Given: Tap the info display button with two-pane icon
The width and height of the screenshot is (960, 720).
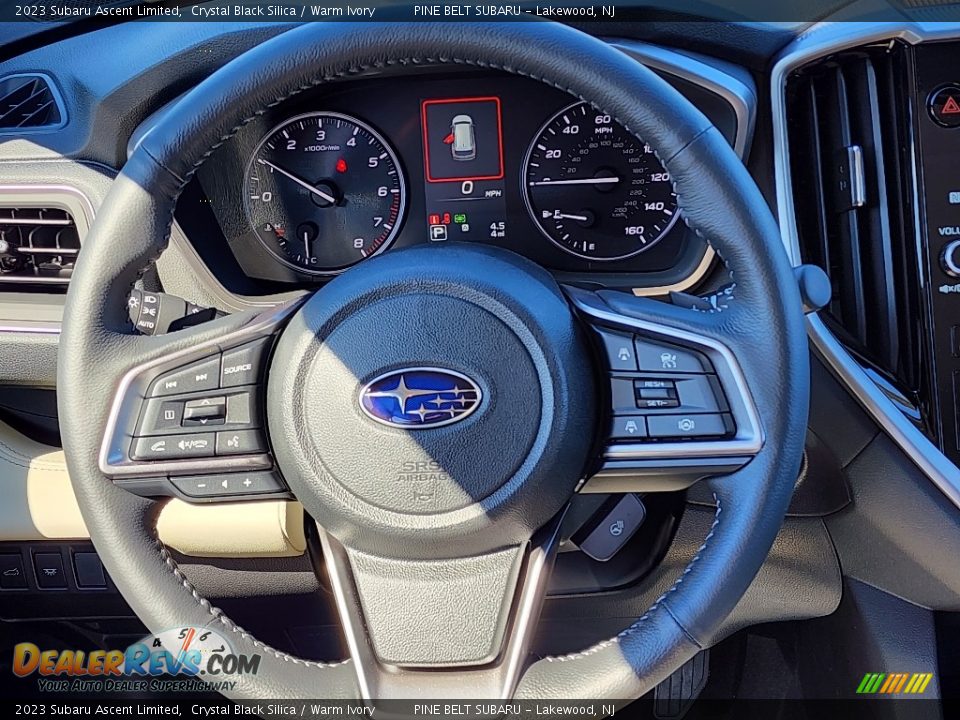Looking at the screenshot, I should click(170, 415).
